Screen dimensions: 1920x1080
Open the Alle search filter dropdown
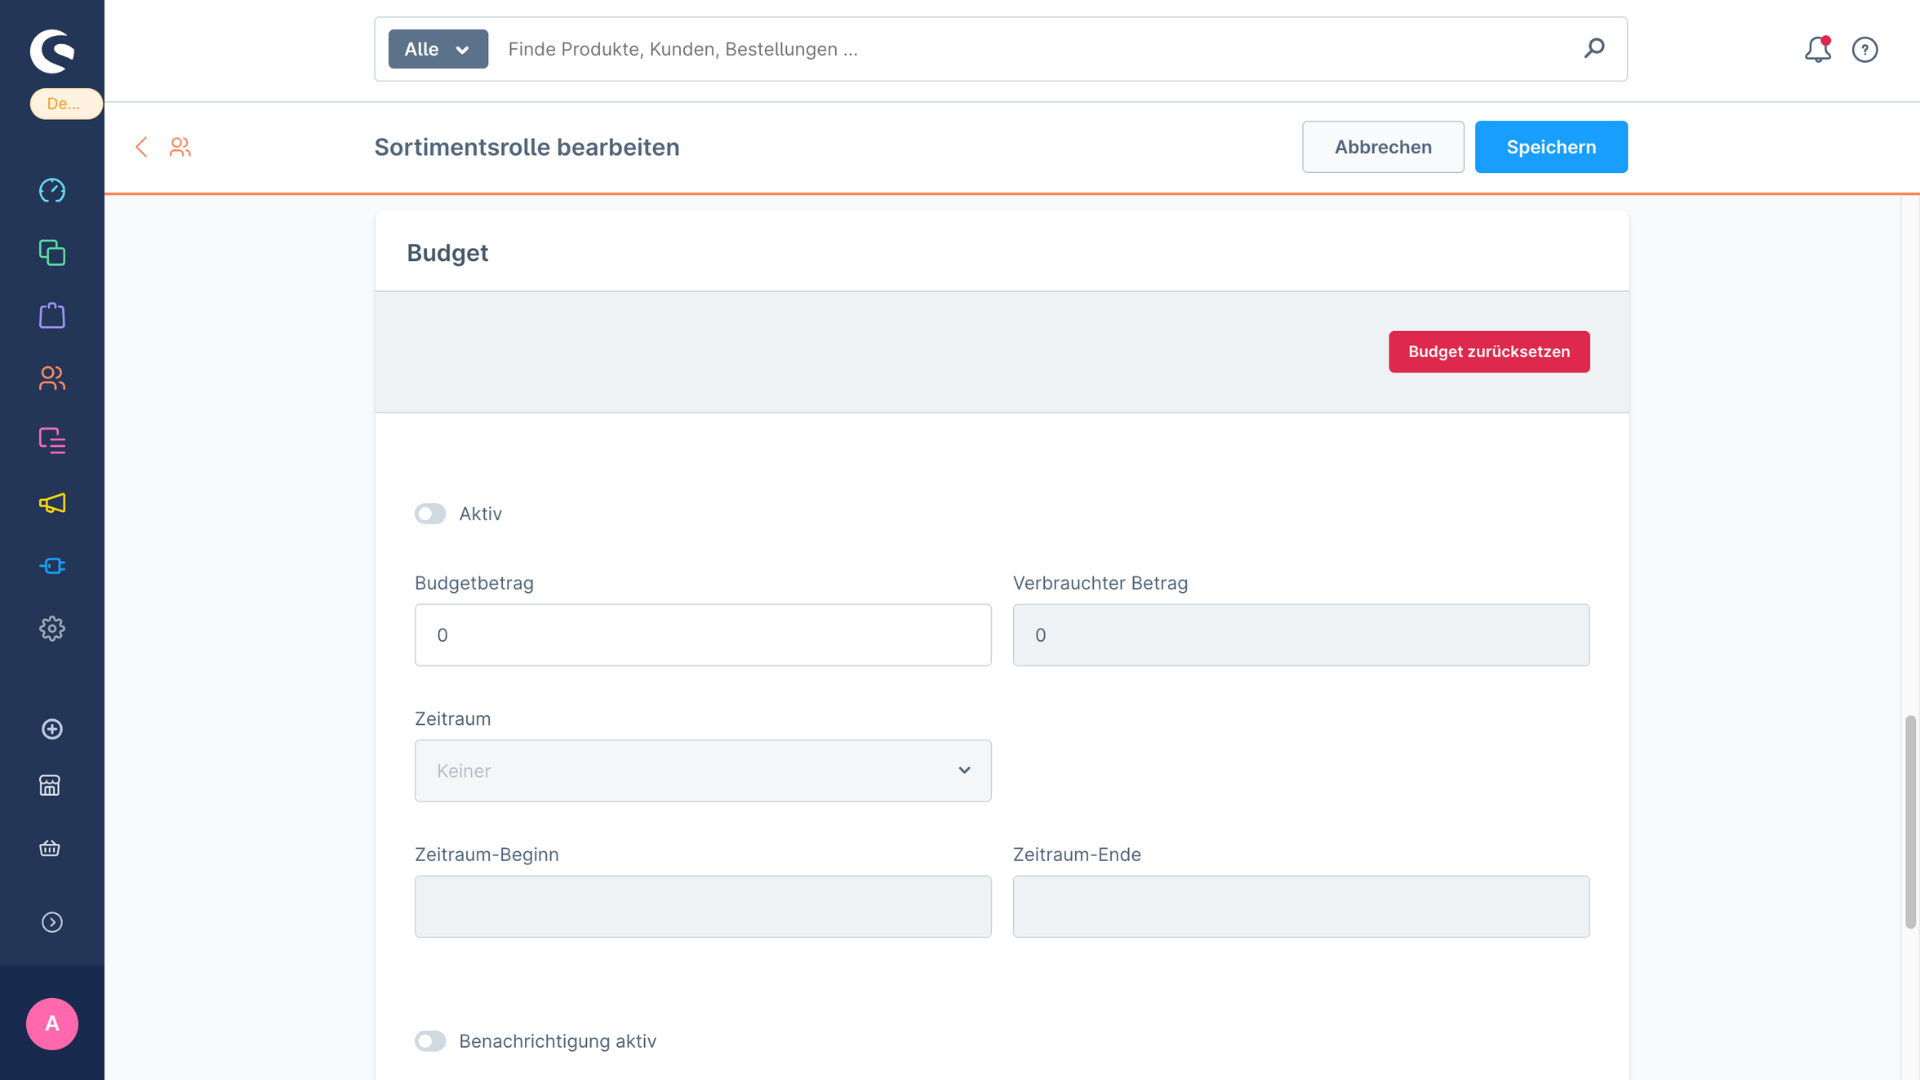(x=438, y=49)
